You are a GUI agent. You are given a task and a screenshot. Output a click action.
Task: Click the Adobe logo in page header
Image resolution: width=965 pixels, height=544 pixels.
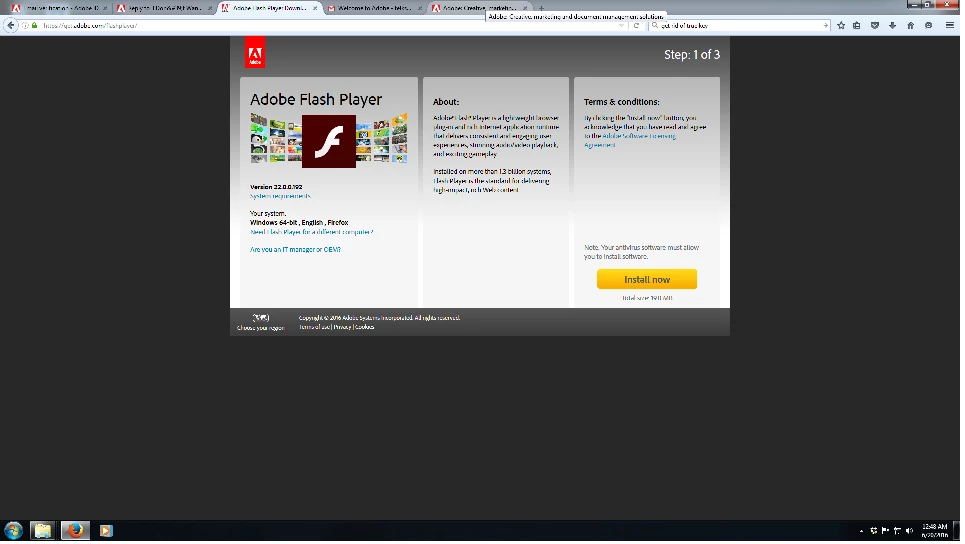tap(255, 52)
